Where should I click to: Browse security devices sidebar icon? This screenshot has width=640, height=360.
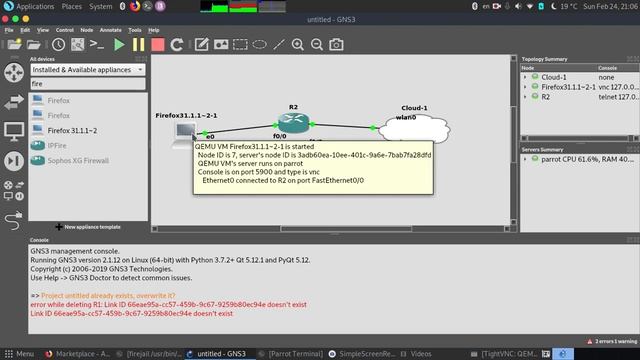click(14, 161)
